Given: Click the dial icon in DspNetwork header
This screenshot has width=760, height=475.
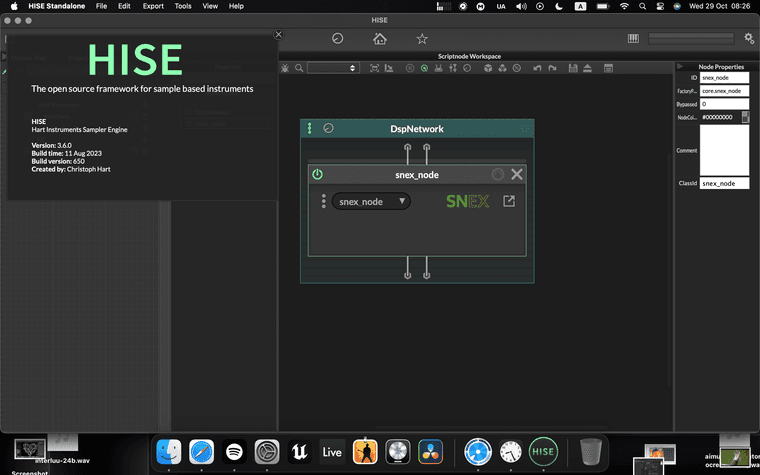Looking at the screenshot, I should (x=328, y=128).
